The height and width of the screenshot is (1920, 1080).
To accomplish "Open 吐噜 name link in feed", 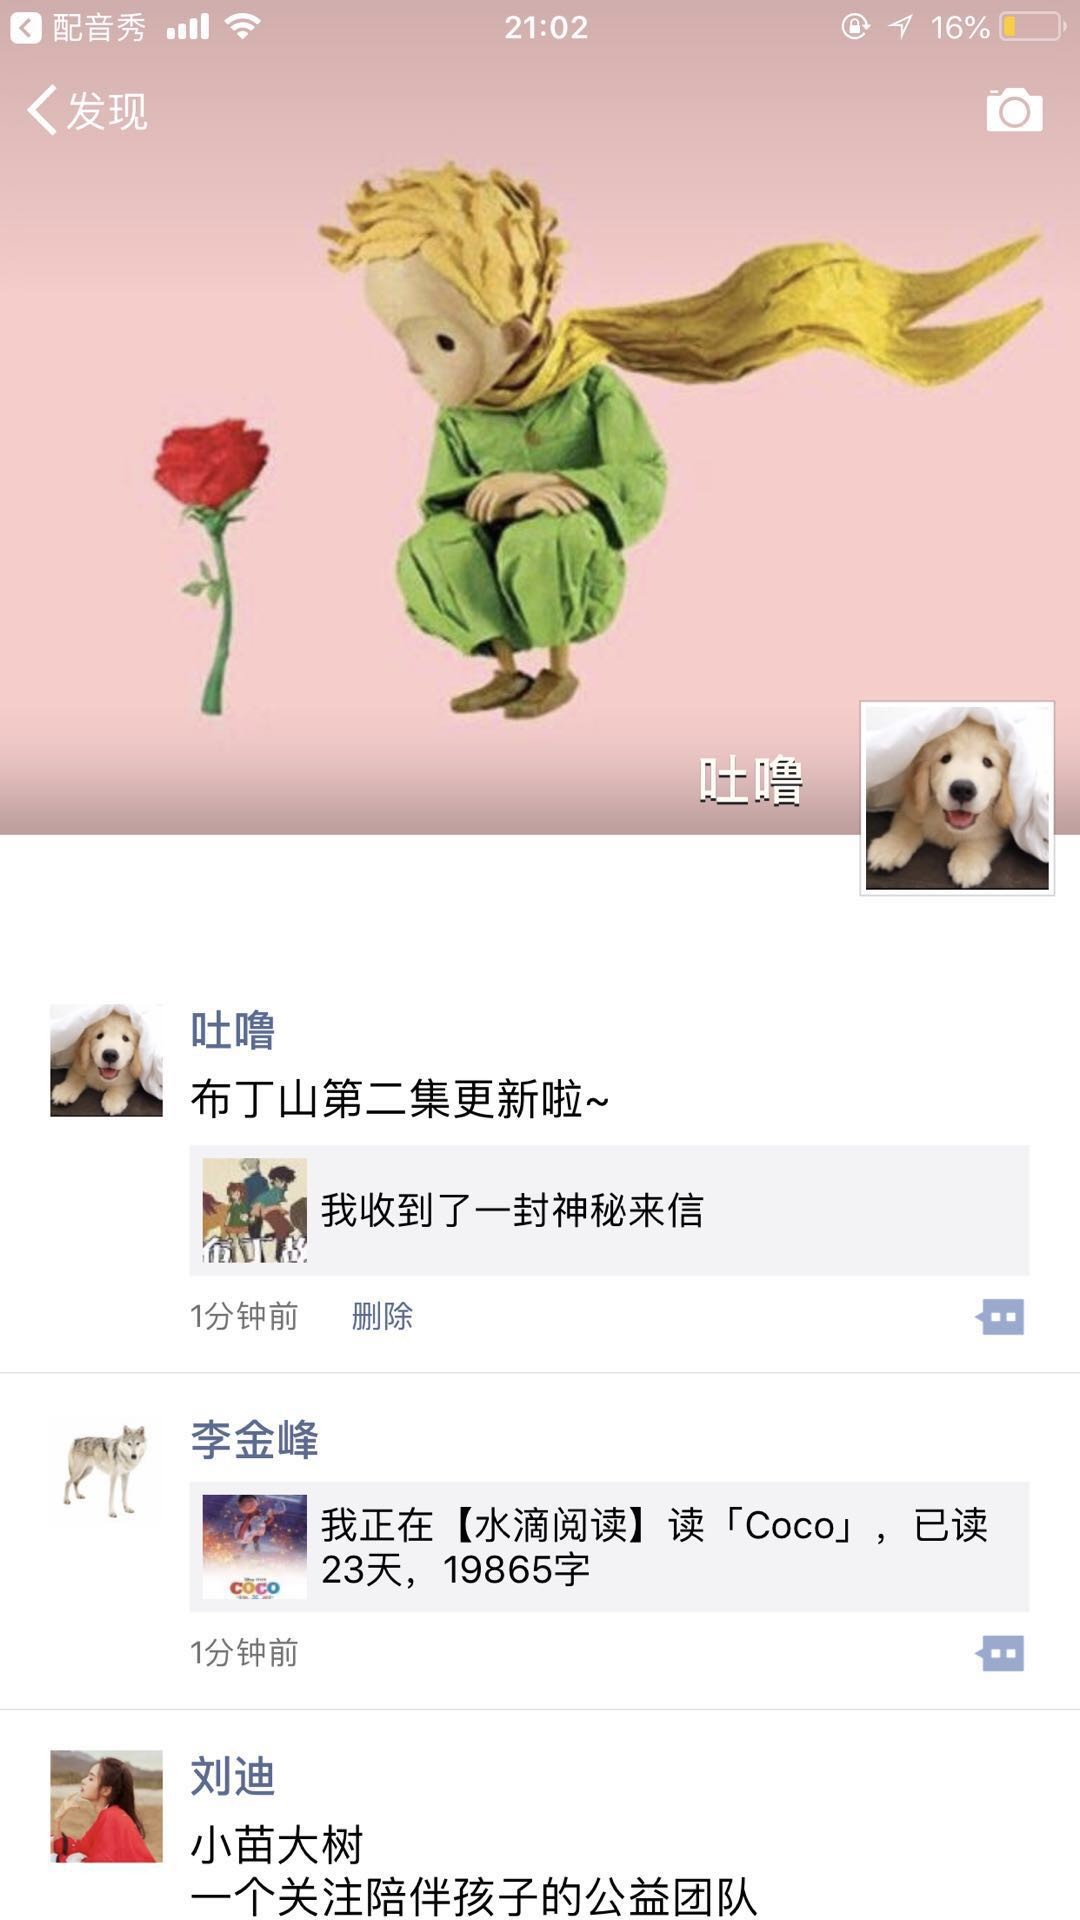I will [x=233, y=1031].
